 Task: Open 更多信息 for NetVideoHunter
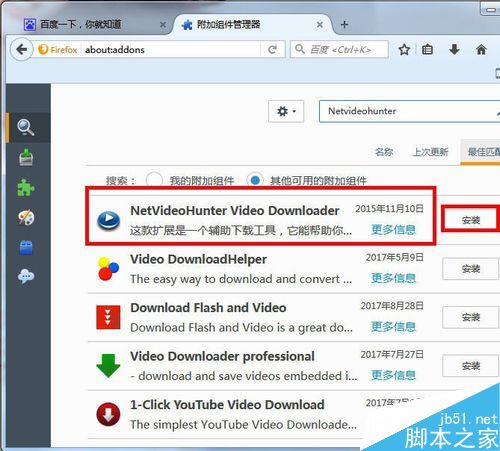click(x=393, y=230)
